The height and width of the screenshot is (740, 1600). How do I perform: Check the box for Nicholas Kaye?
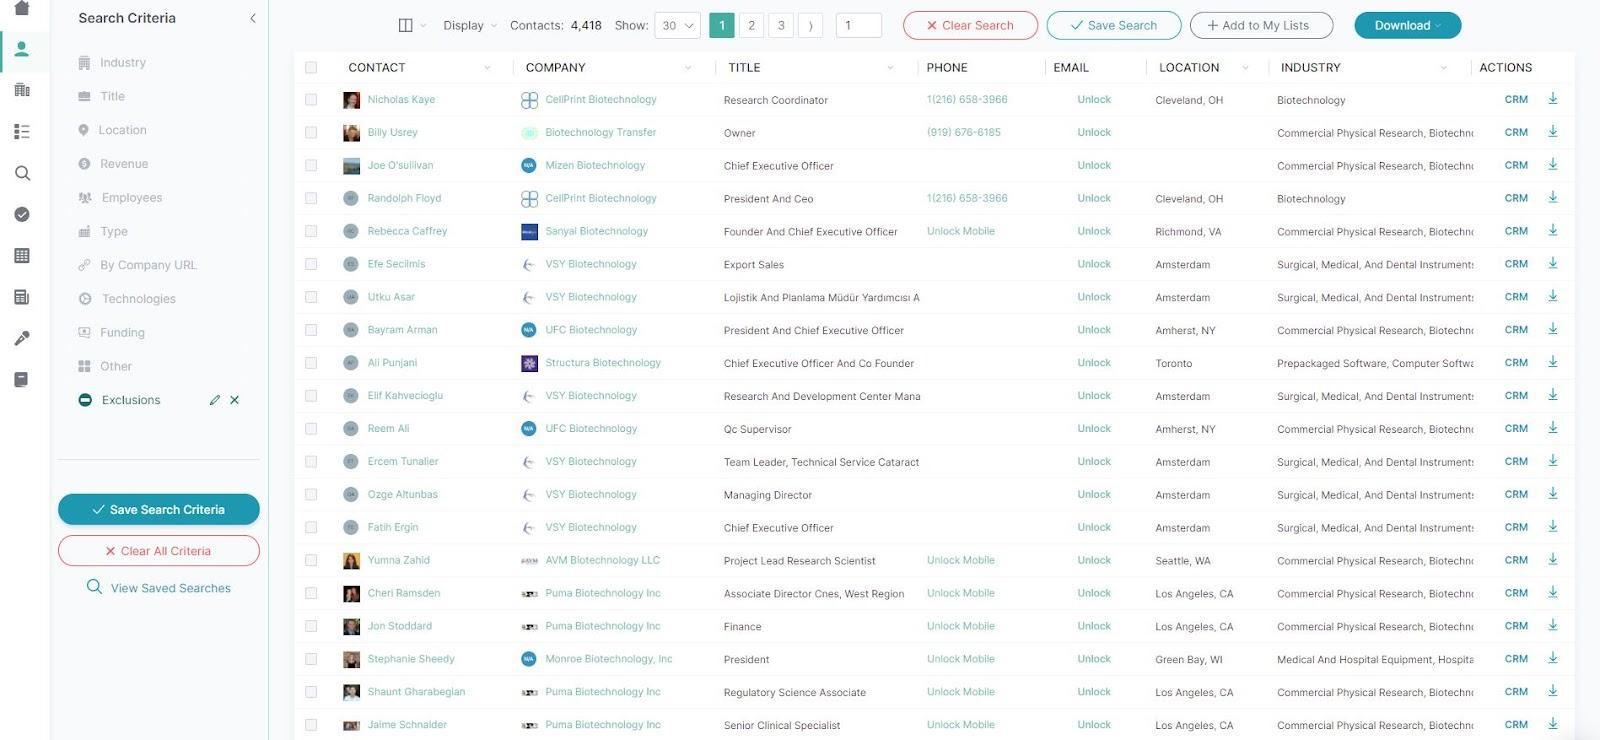(x=311, y=100)
